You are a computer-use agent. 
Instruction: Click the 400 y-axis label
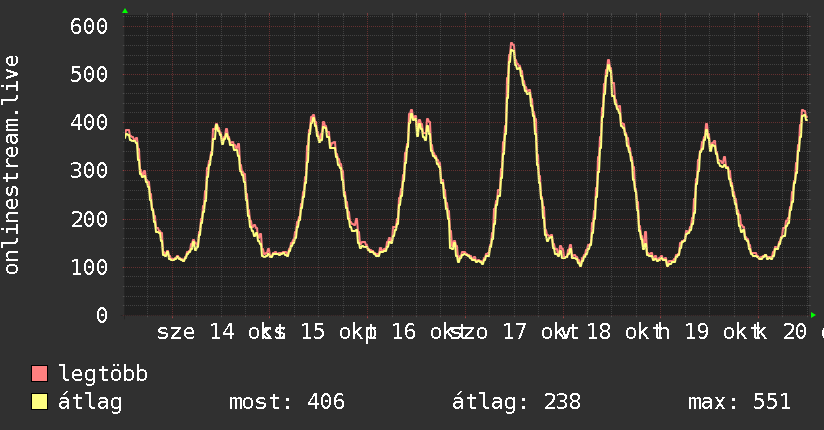[89, 123]
